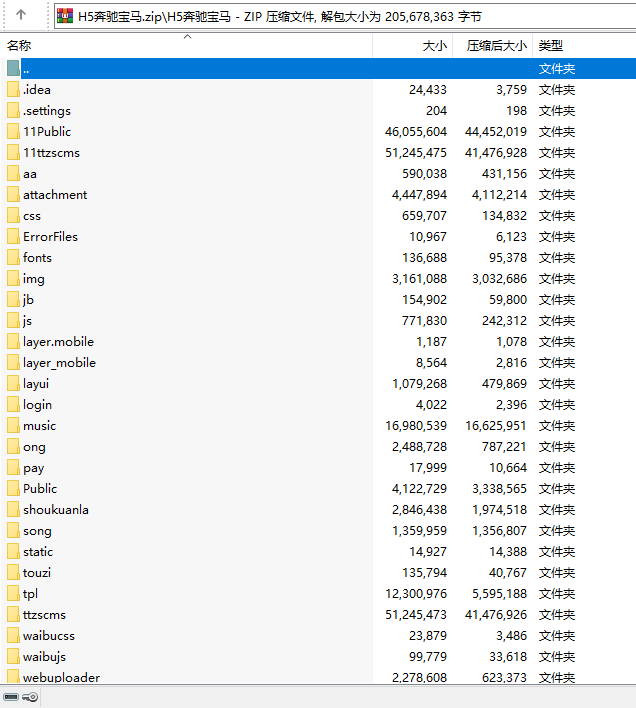Sort by 压缩后大小 column header
The height and width of the screenshot is (708, 636).
497,46
